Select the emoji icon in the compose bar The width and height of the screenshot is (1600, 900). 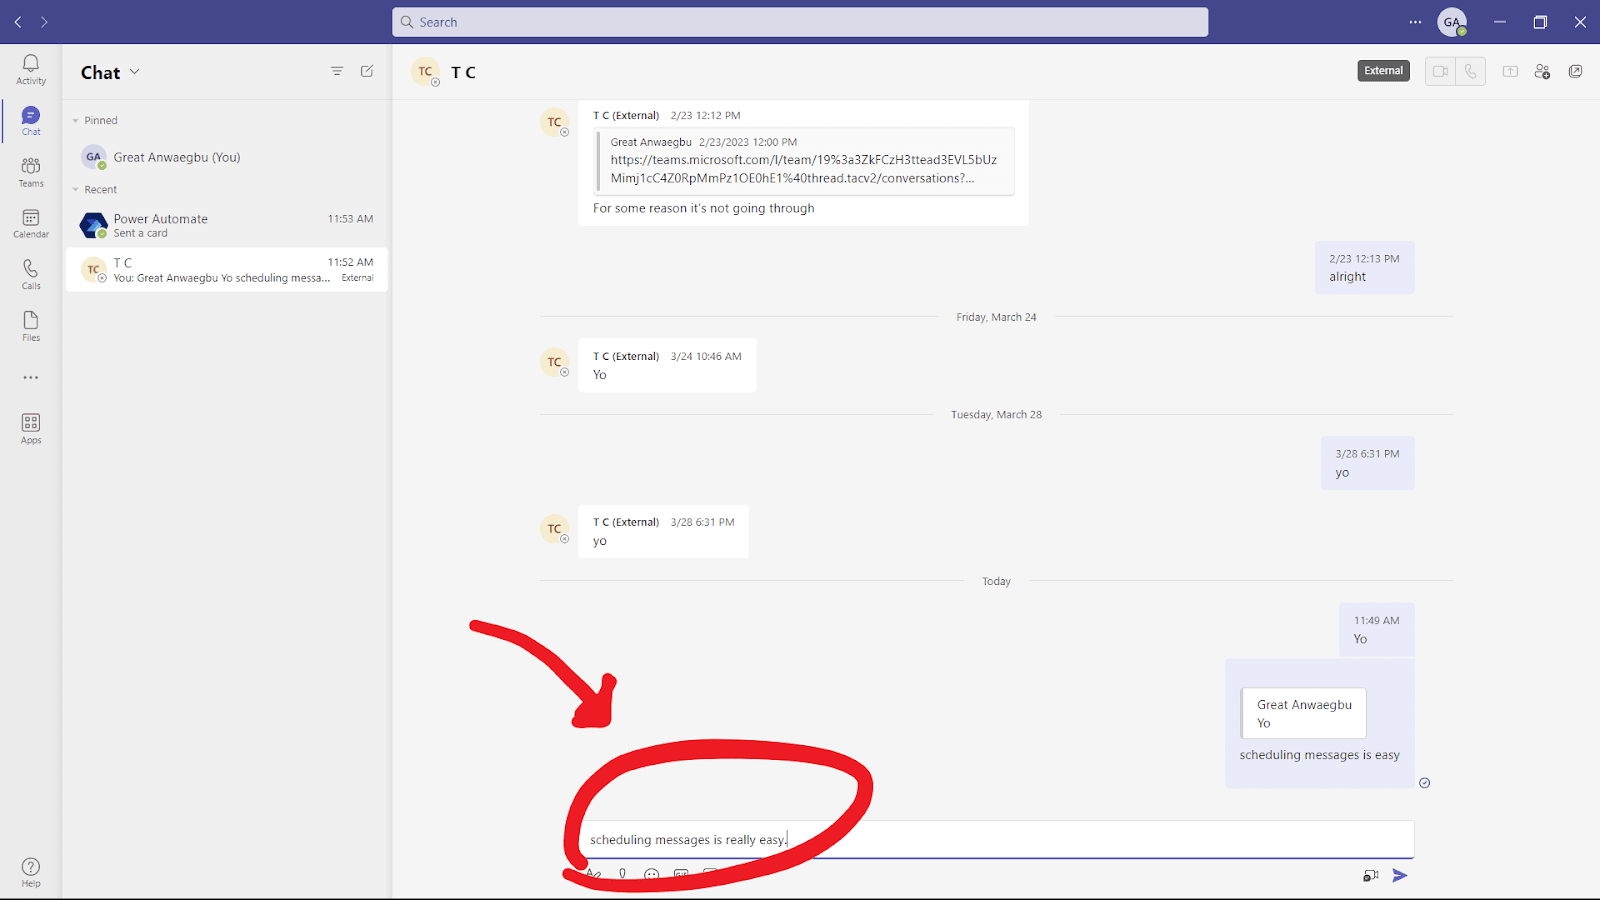coord(651,873)
